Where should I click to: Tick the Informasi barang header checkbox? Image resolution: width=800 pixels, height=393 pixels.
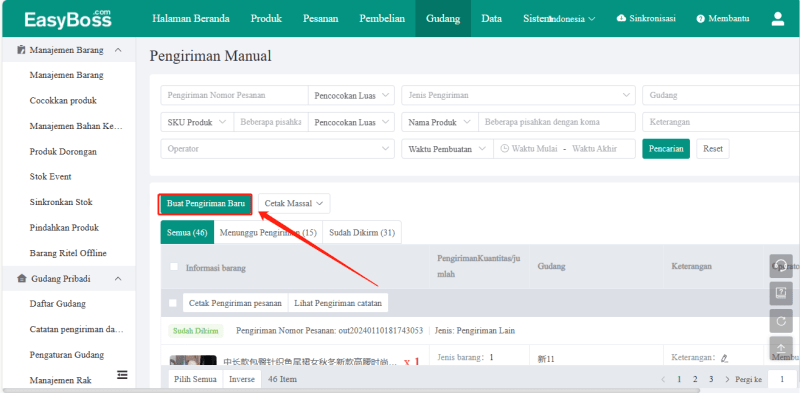tap(174, 267)
